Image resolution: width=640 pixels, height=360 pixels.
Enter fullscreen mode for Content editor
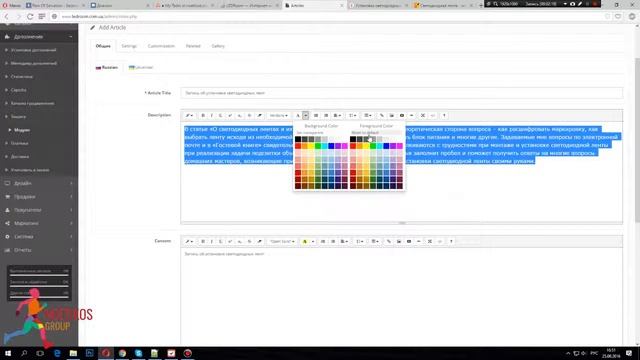click(x=429, y=241)
